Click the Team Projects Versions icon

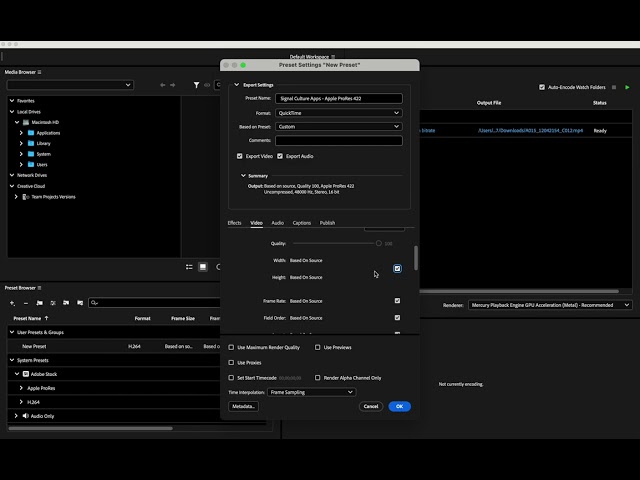(x=26, y=197)
